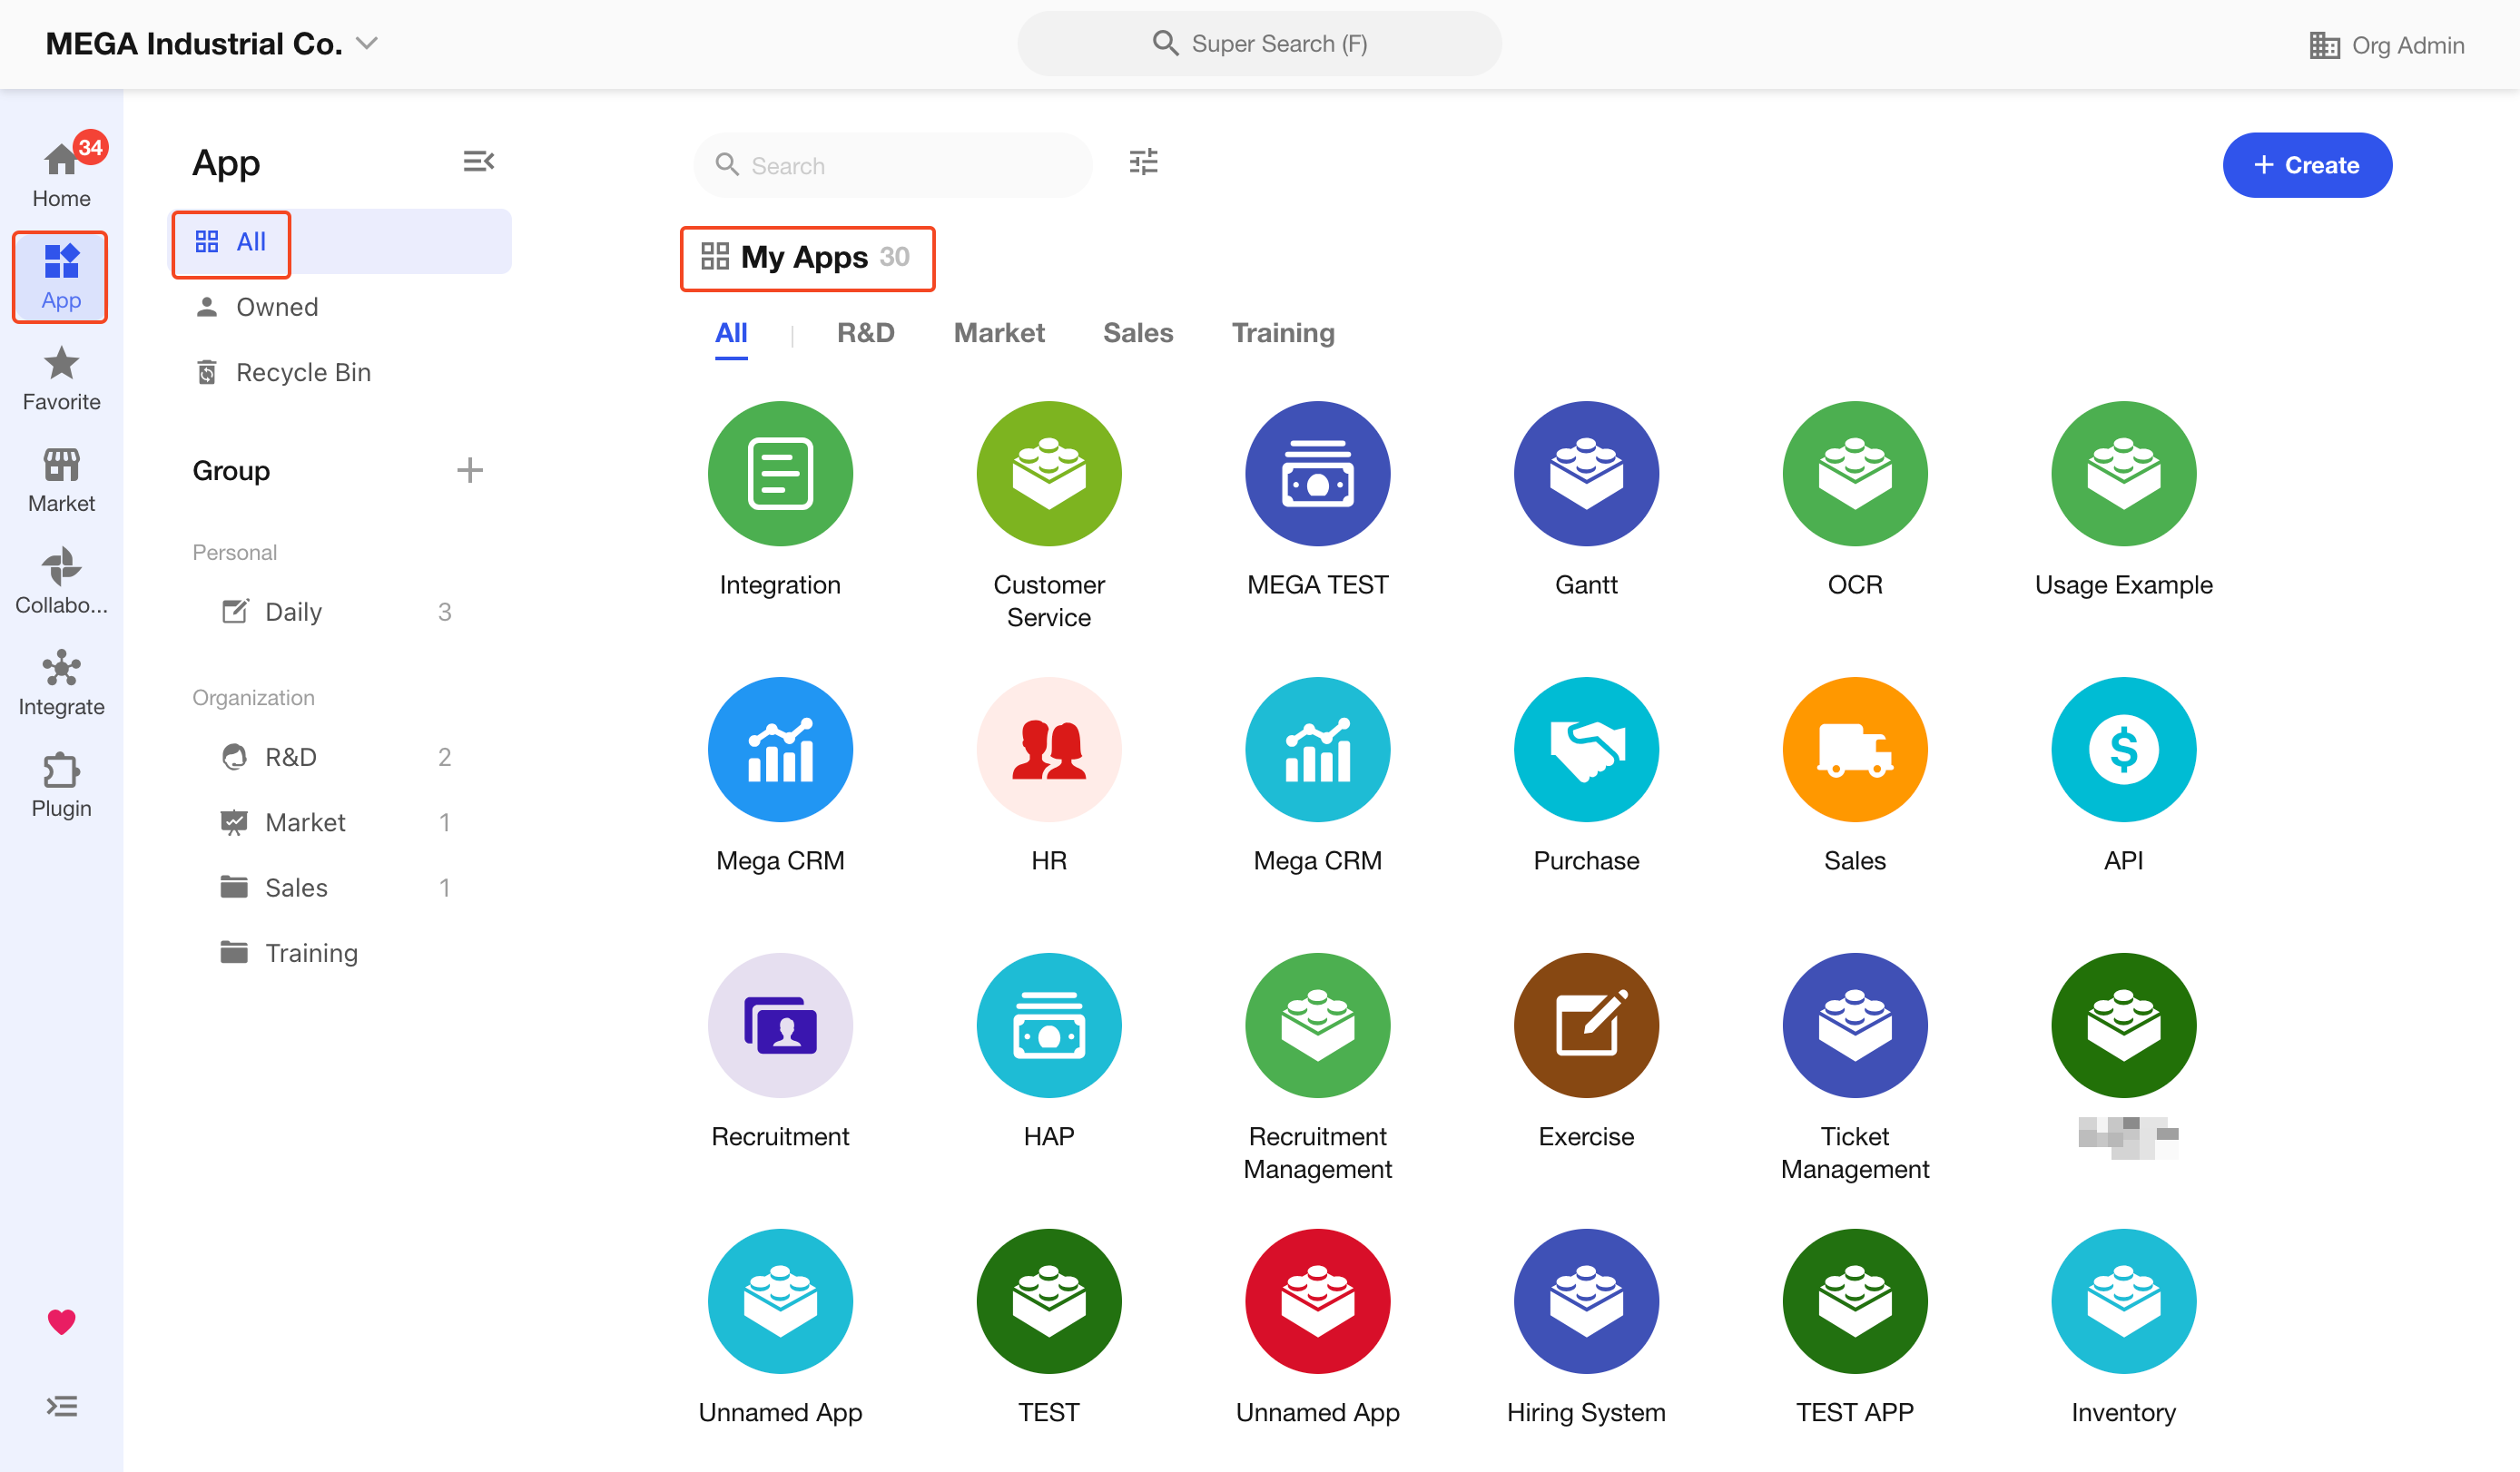Open the Market sidebar icon
Screen dimensions: 2520x1472
pos(61,480)
